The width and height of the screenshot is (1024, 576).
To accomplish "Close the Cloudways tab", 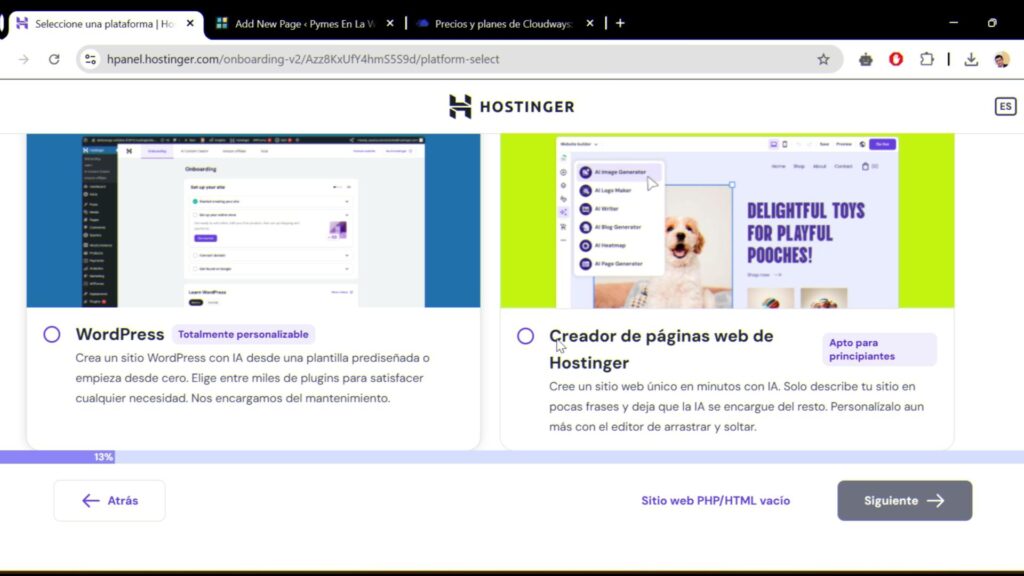I will [x=590, y=24].
